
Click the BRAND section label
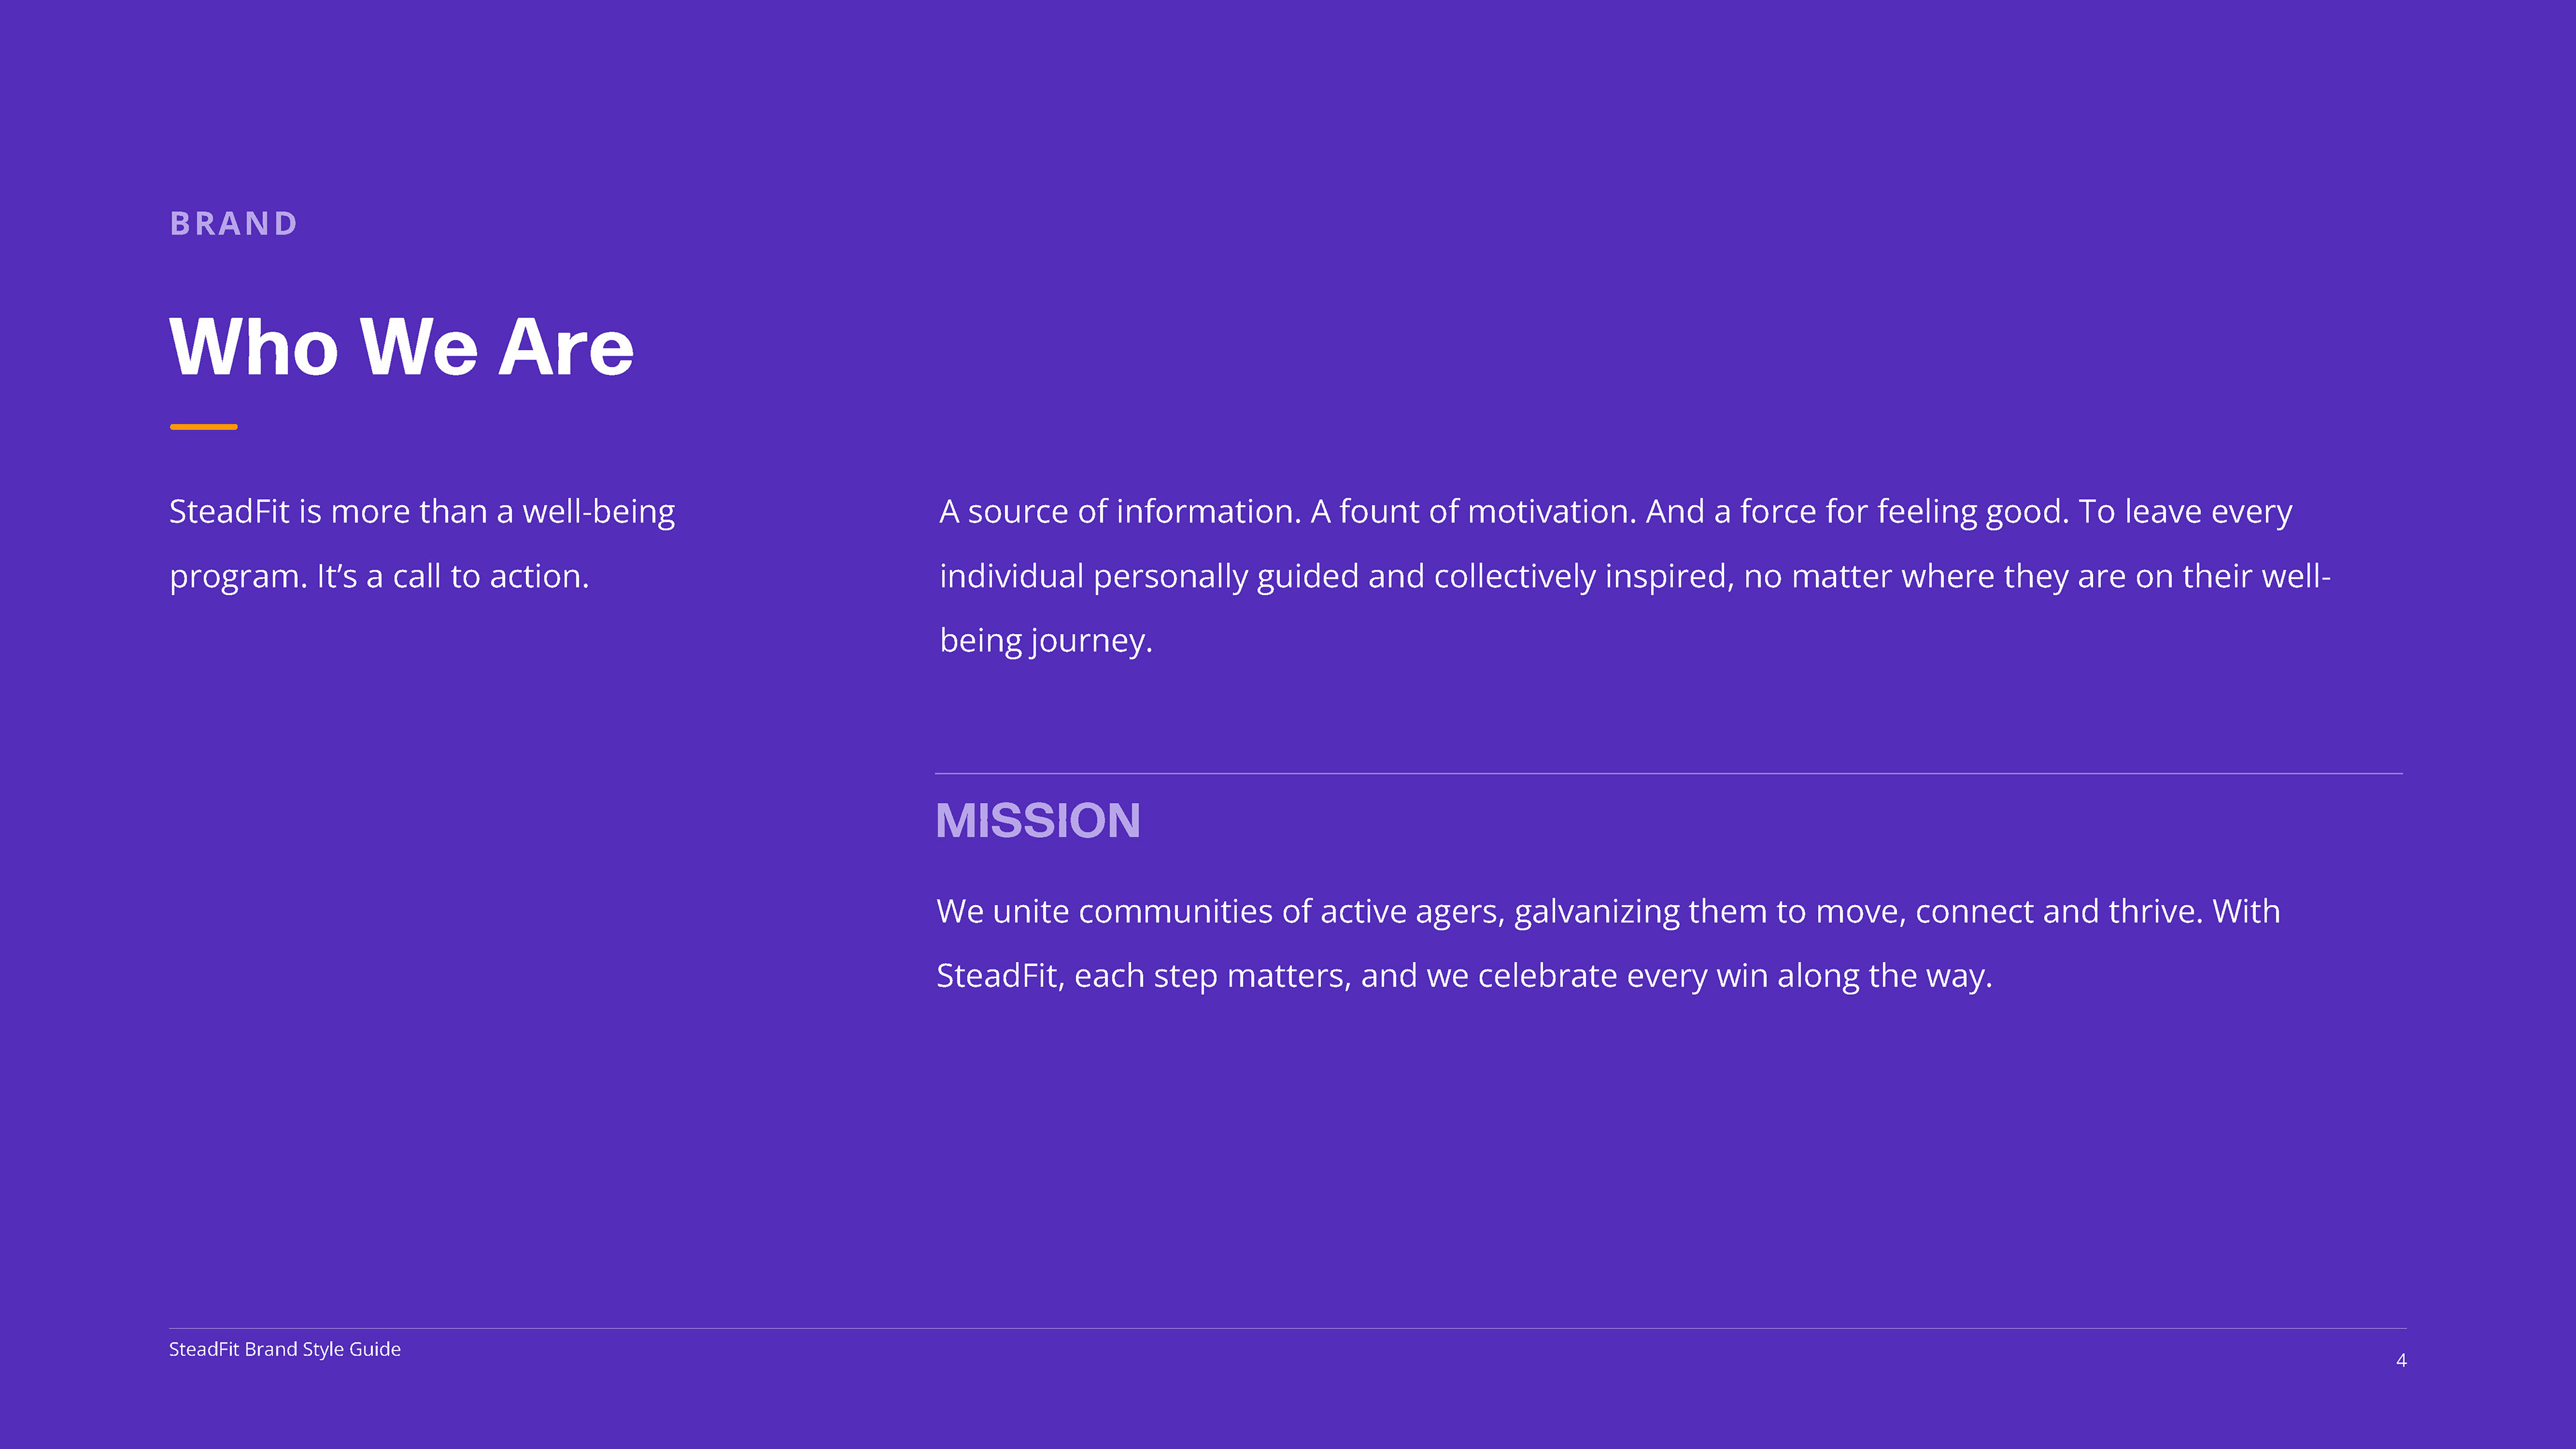(x=233, y=223)
